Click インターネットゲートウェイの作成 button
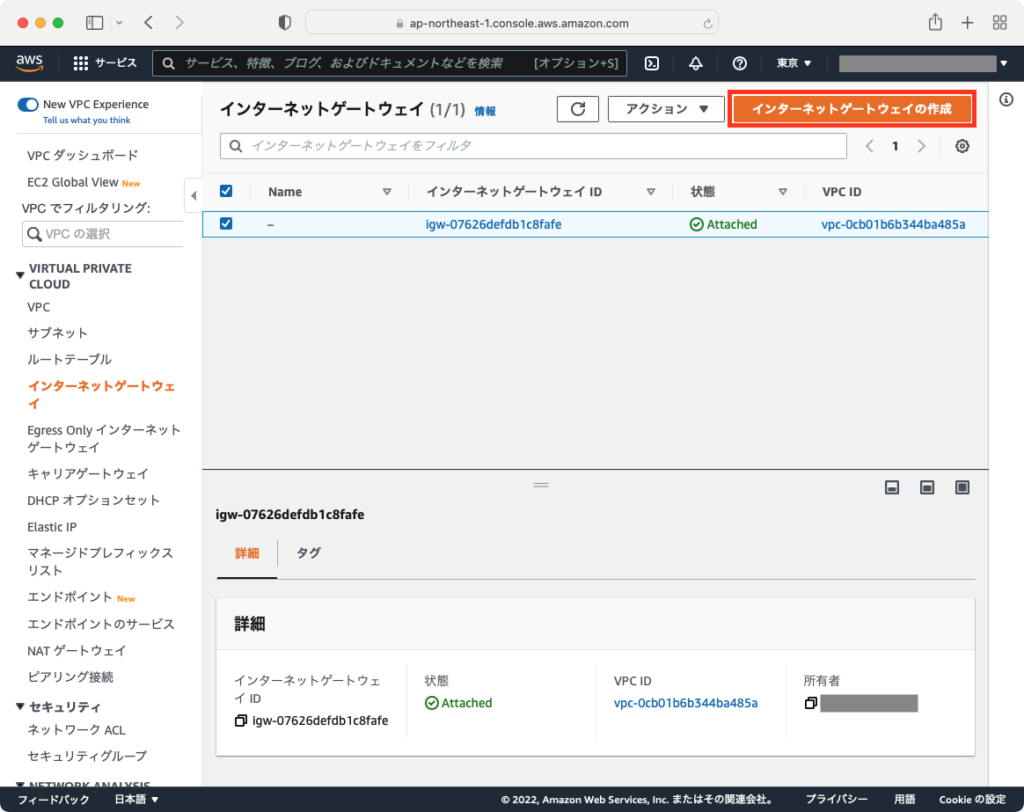 tap(852, 108)
